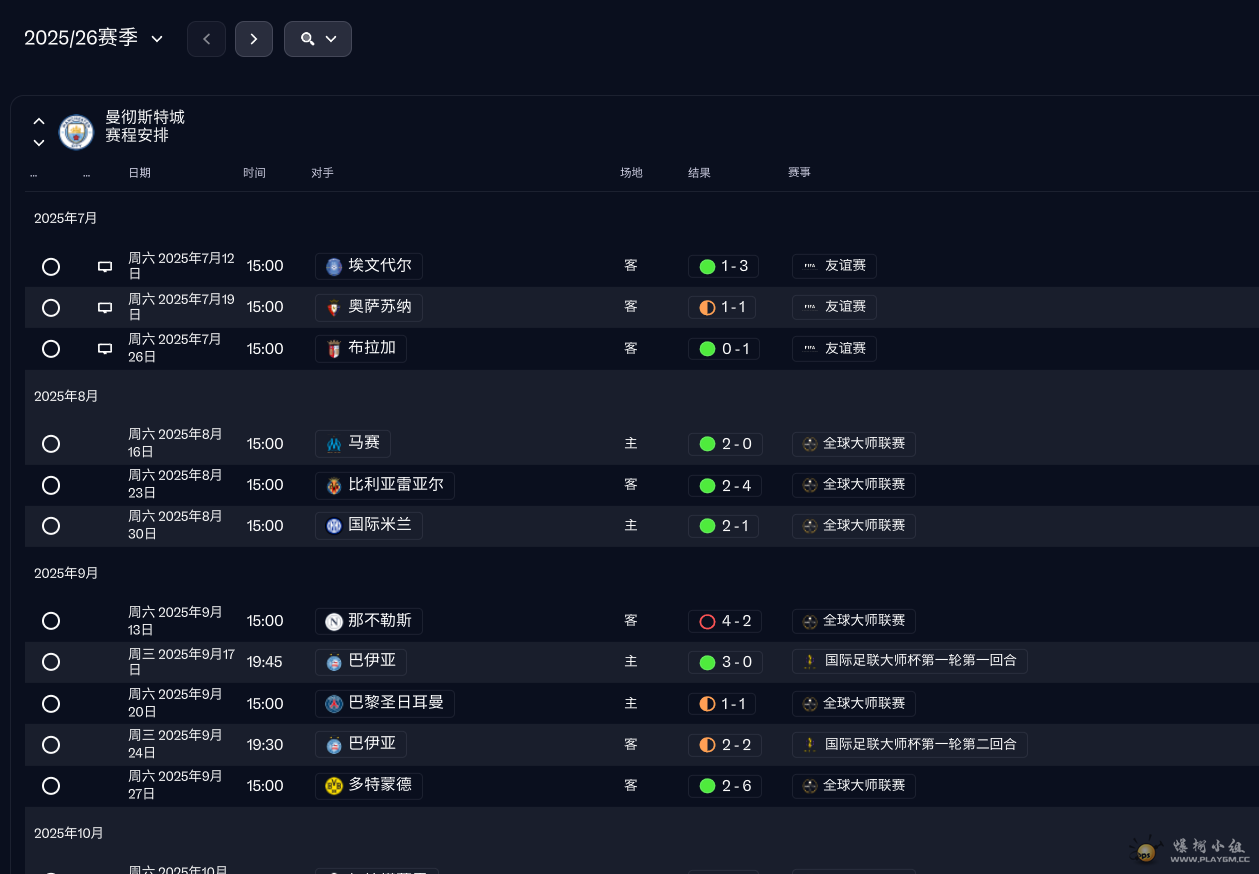Click the 多特蒙德 club crest icon
Image resolution: width=1259 pixels, height=874 pixels.
(334, 786)
